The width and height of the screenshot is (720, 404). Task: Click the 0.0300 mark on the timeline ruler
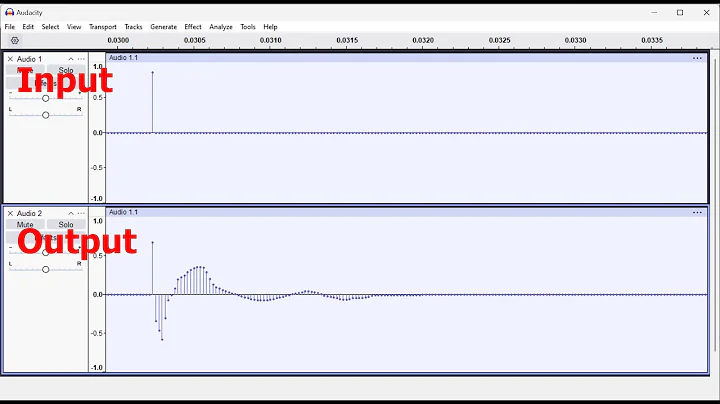pyautogui.click(x=118, y=40)
